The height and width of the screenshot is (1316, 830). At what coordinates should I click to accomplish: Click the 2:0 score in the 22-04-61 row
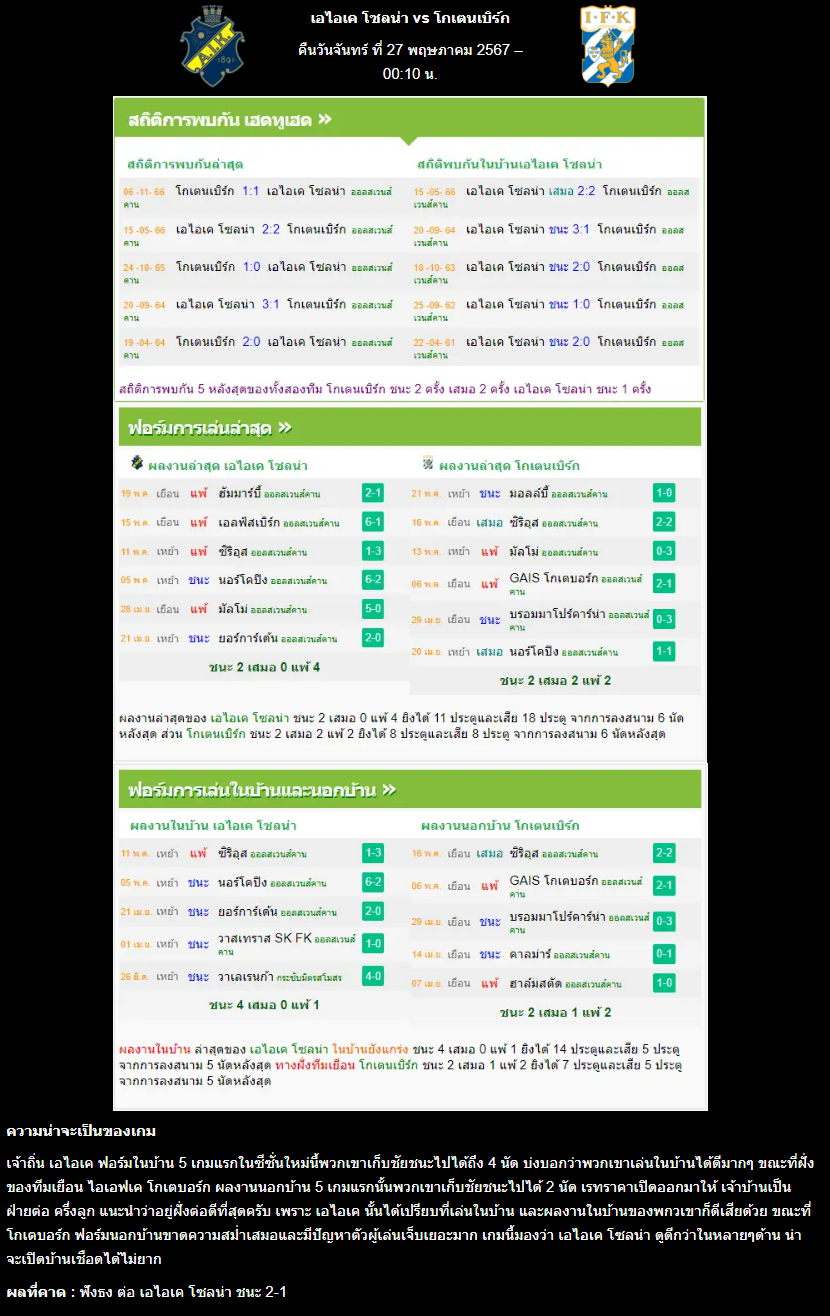click(581, 341)
